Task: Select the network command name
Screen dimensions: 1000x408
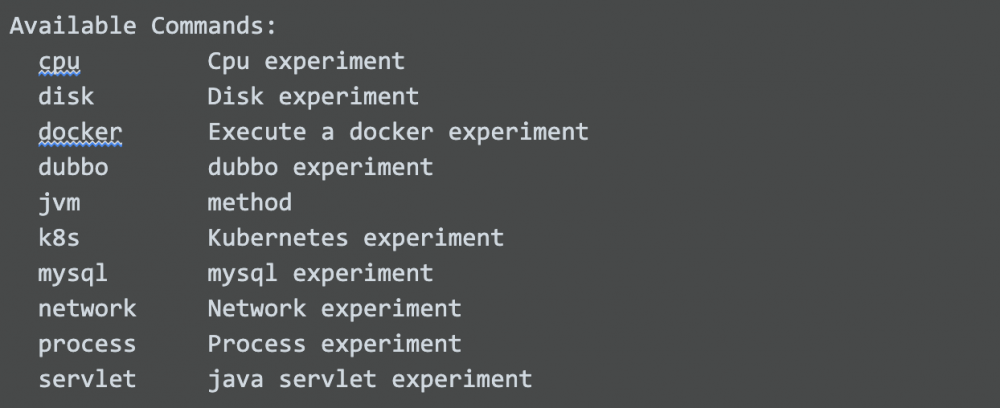Action: [87, 308]
